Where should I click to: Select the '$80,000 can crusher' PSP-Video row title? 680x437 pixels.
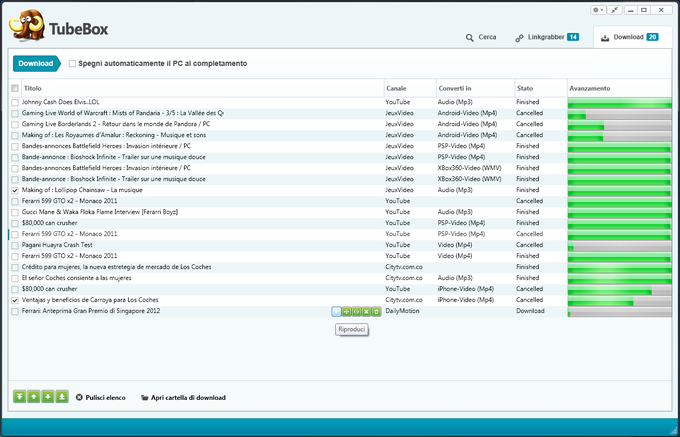pos(49,223)
